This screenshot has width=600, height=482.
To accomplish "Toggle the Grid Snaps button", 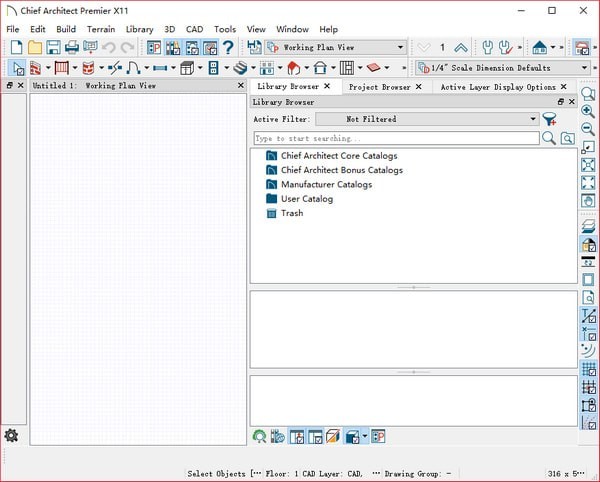I will tap(588, 369).
